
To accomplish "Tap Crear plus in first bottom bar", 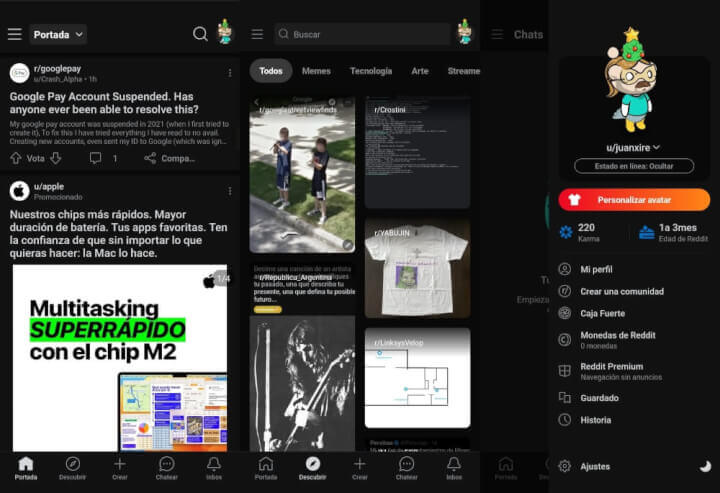I will tap(119, 468).
